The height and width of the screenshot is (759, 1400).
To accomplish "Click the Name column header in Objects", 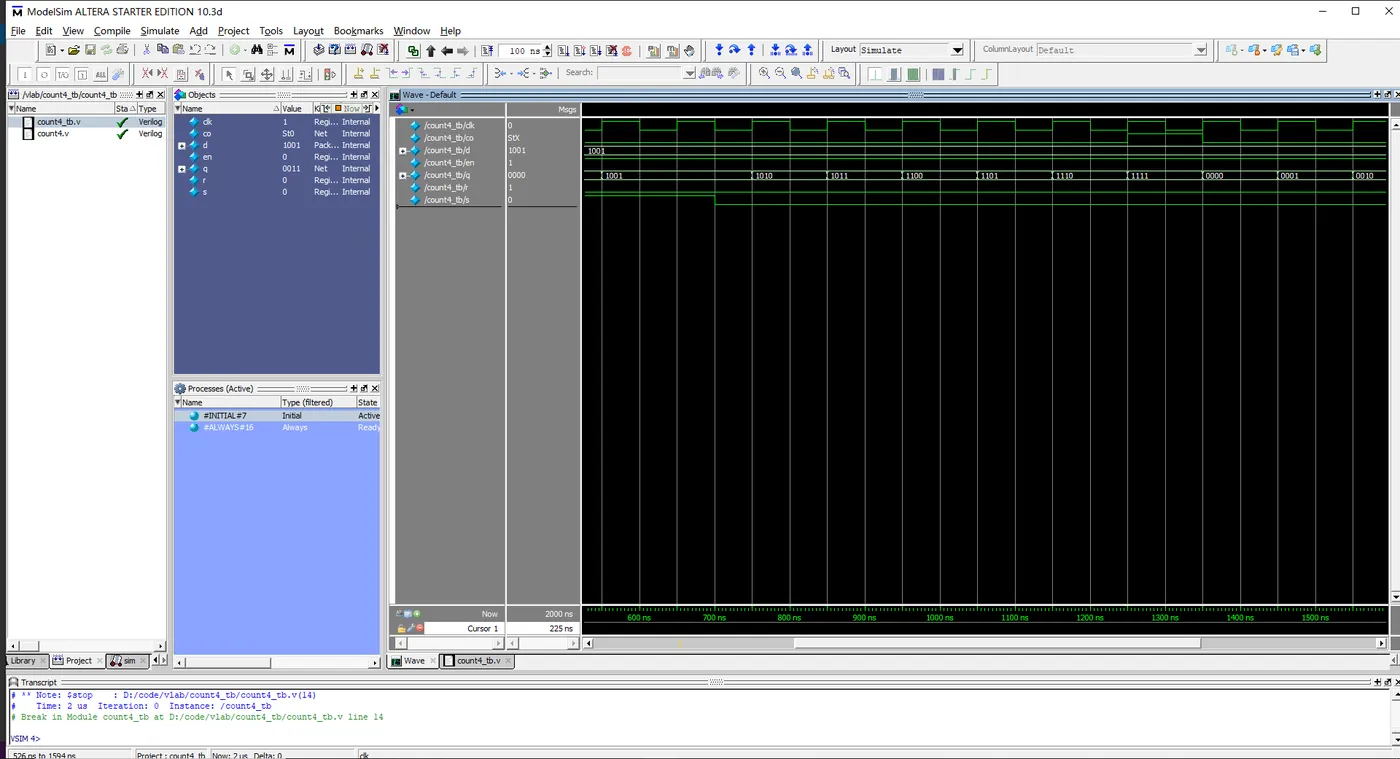I will pos(227,108).
